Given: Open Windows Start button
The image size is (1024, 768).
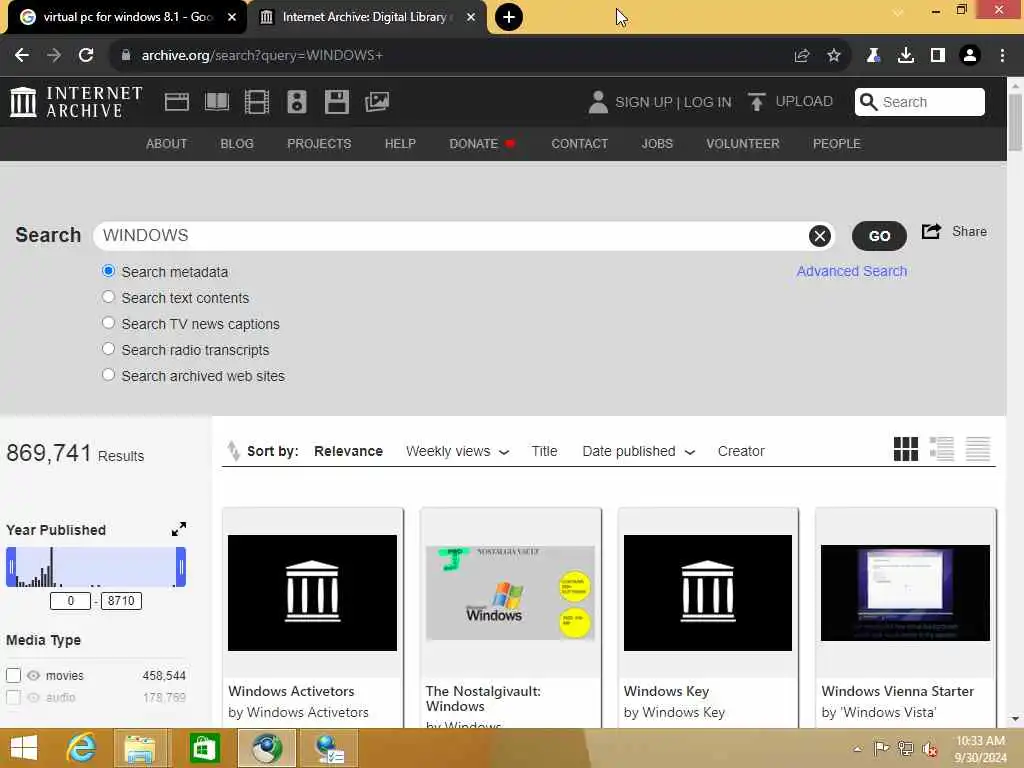Looking at the screenshot, I should coord(24,748).
